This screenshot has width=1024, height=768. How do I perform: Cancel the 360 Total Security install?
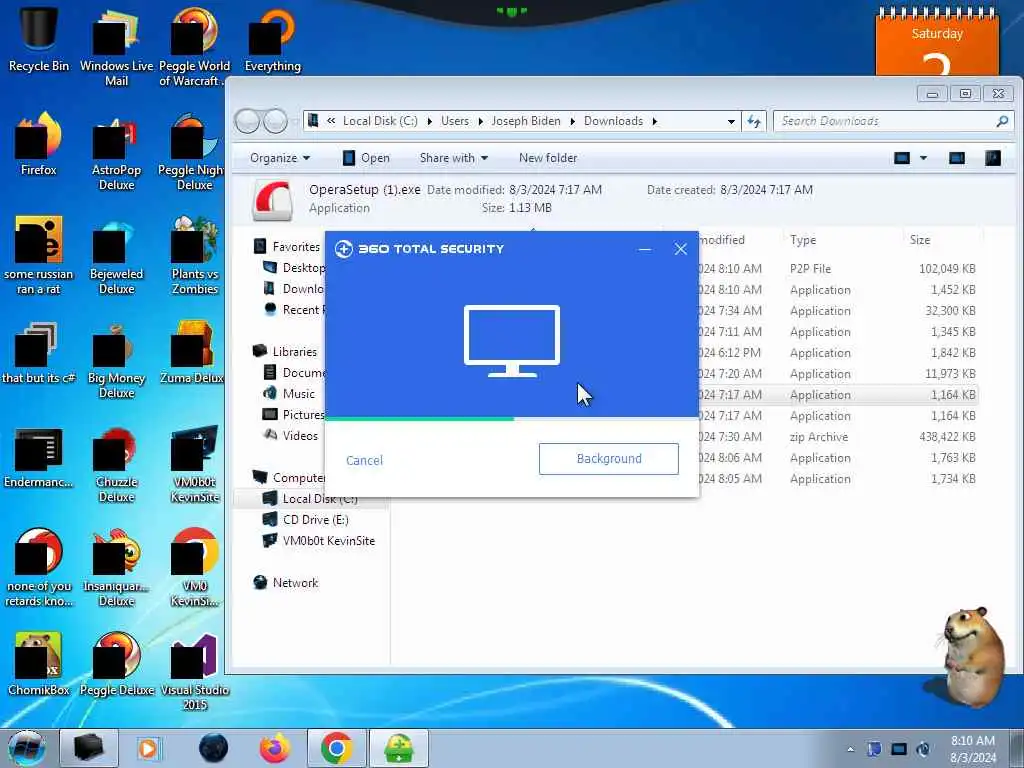364,460
